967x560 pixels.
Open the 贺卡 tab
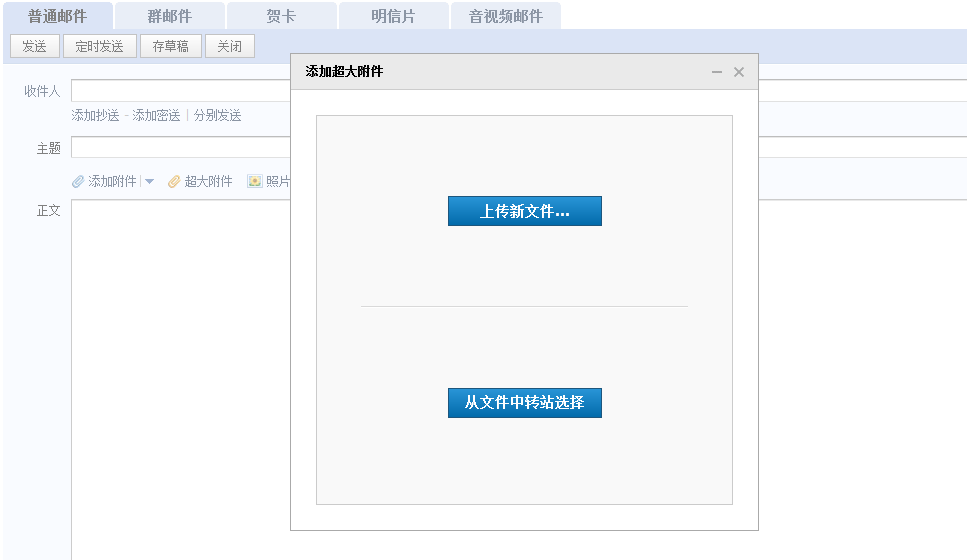(281, 16)
